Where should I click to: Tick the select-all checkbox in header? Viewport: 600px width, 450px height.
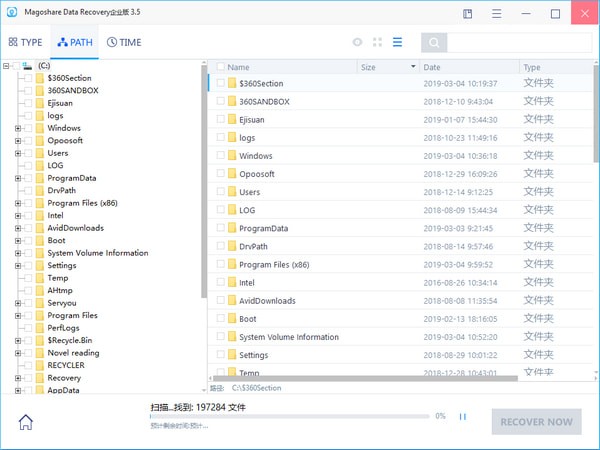click(x=220, y=67)
